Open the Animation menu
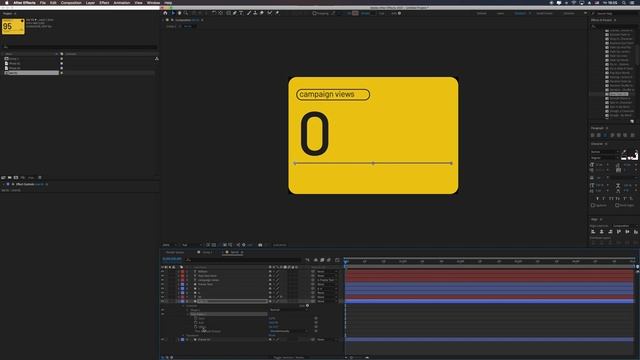Viewport: 640px width, 360px height. [x=121, y=2]
